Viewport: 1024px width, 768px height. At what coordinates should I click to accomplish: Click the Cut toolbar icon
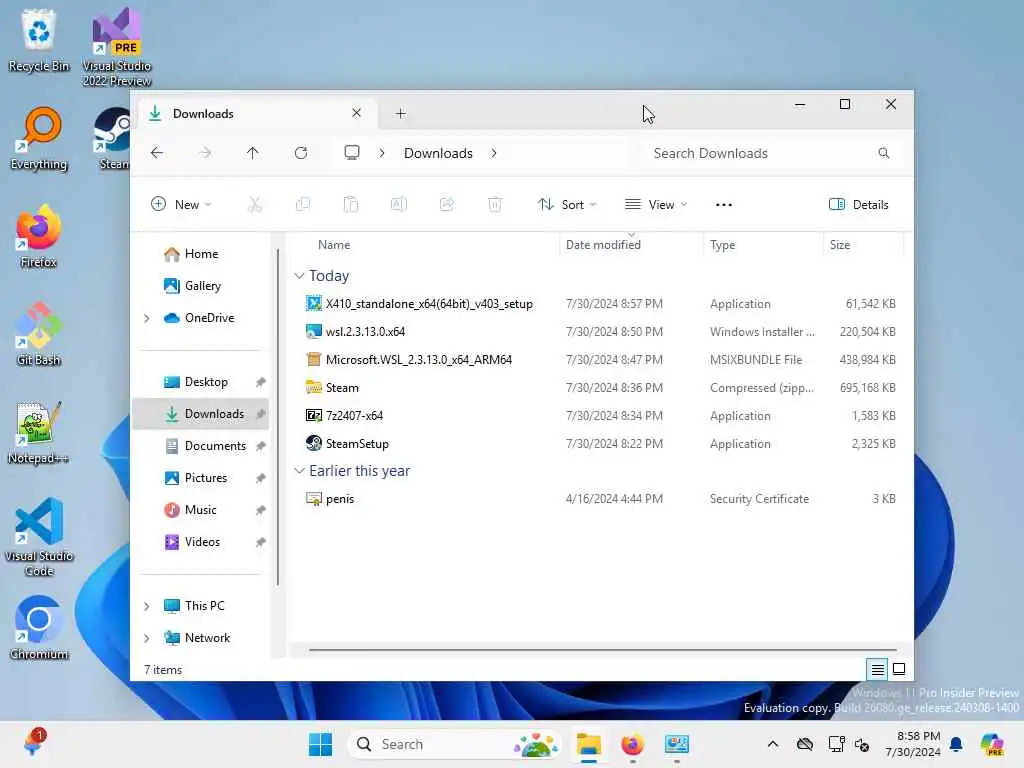click(255, 204)
